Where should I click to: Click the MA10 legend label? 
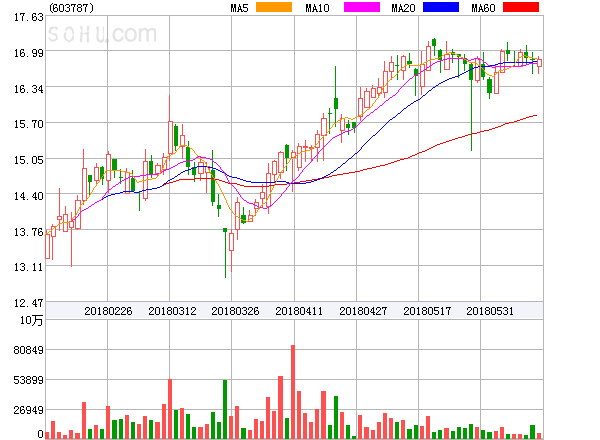[x=317, y=8]
